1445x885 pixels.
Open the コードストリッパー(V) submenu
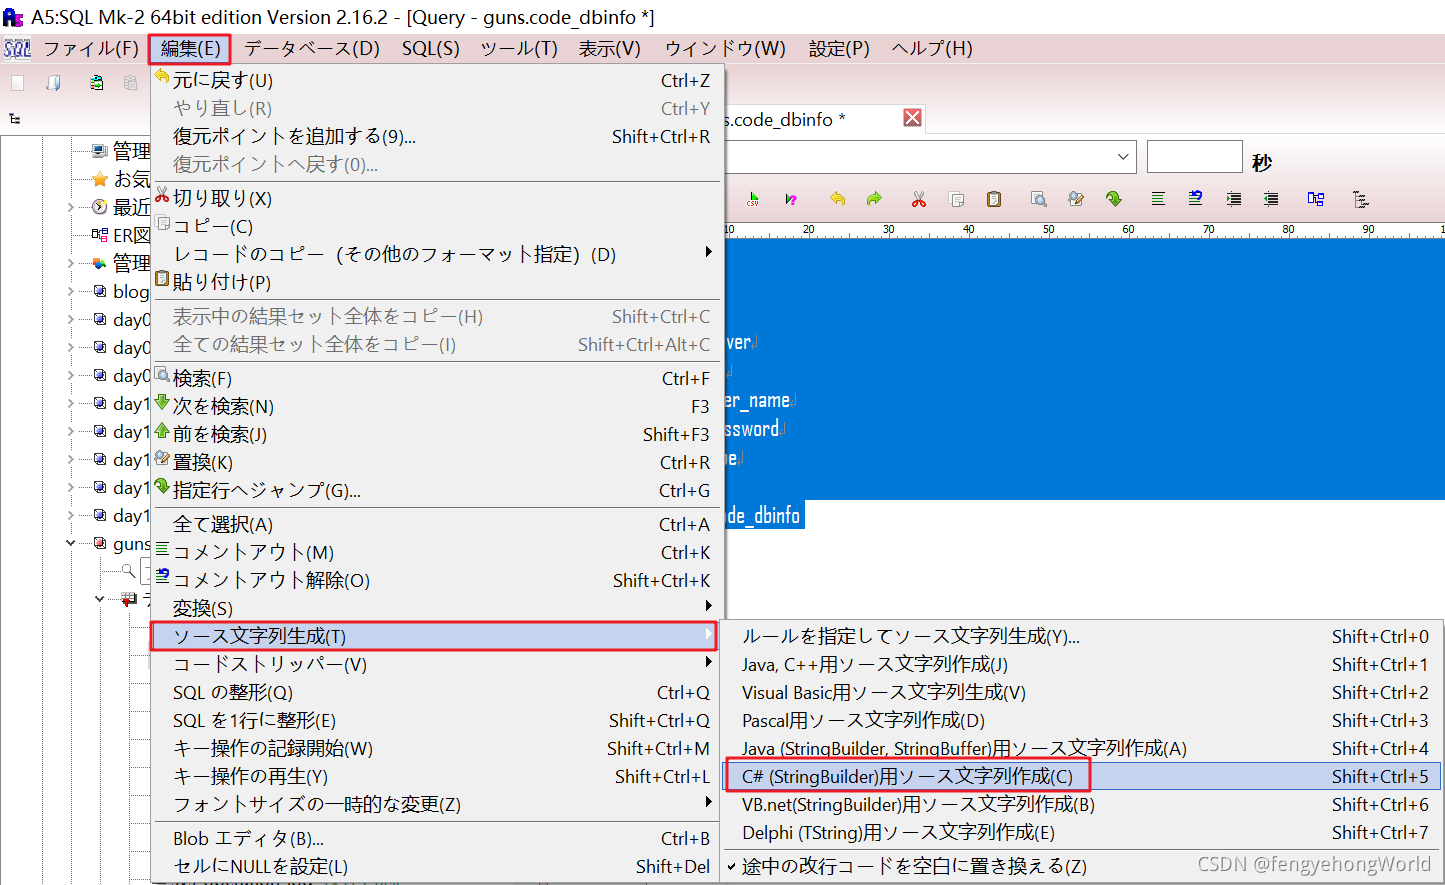click(x=436, y=664)
